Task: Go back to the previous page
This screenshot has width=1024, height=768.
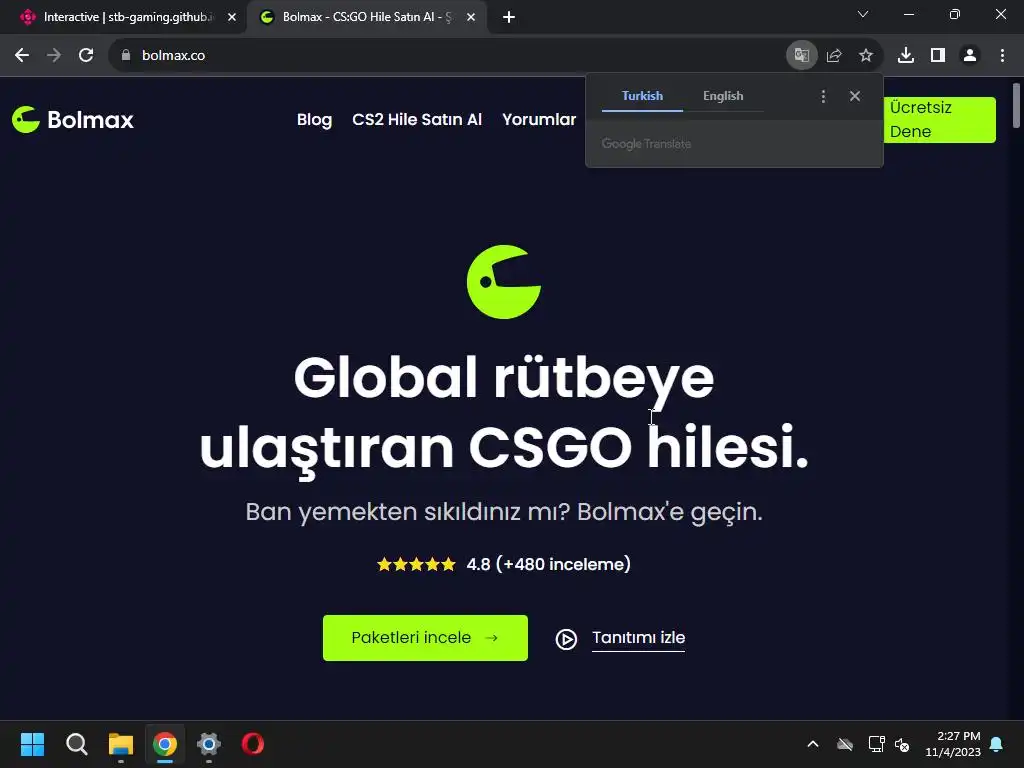Action: 22,56
